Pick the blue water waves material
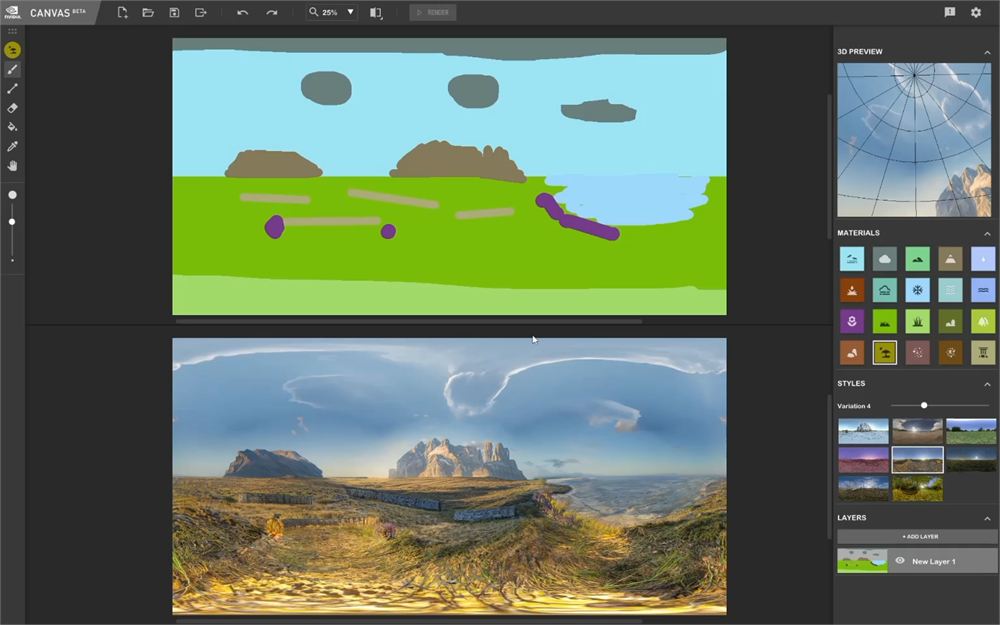 983,290
